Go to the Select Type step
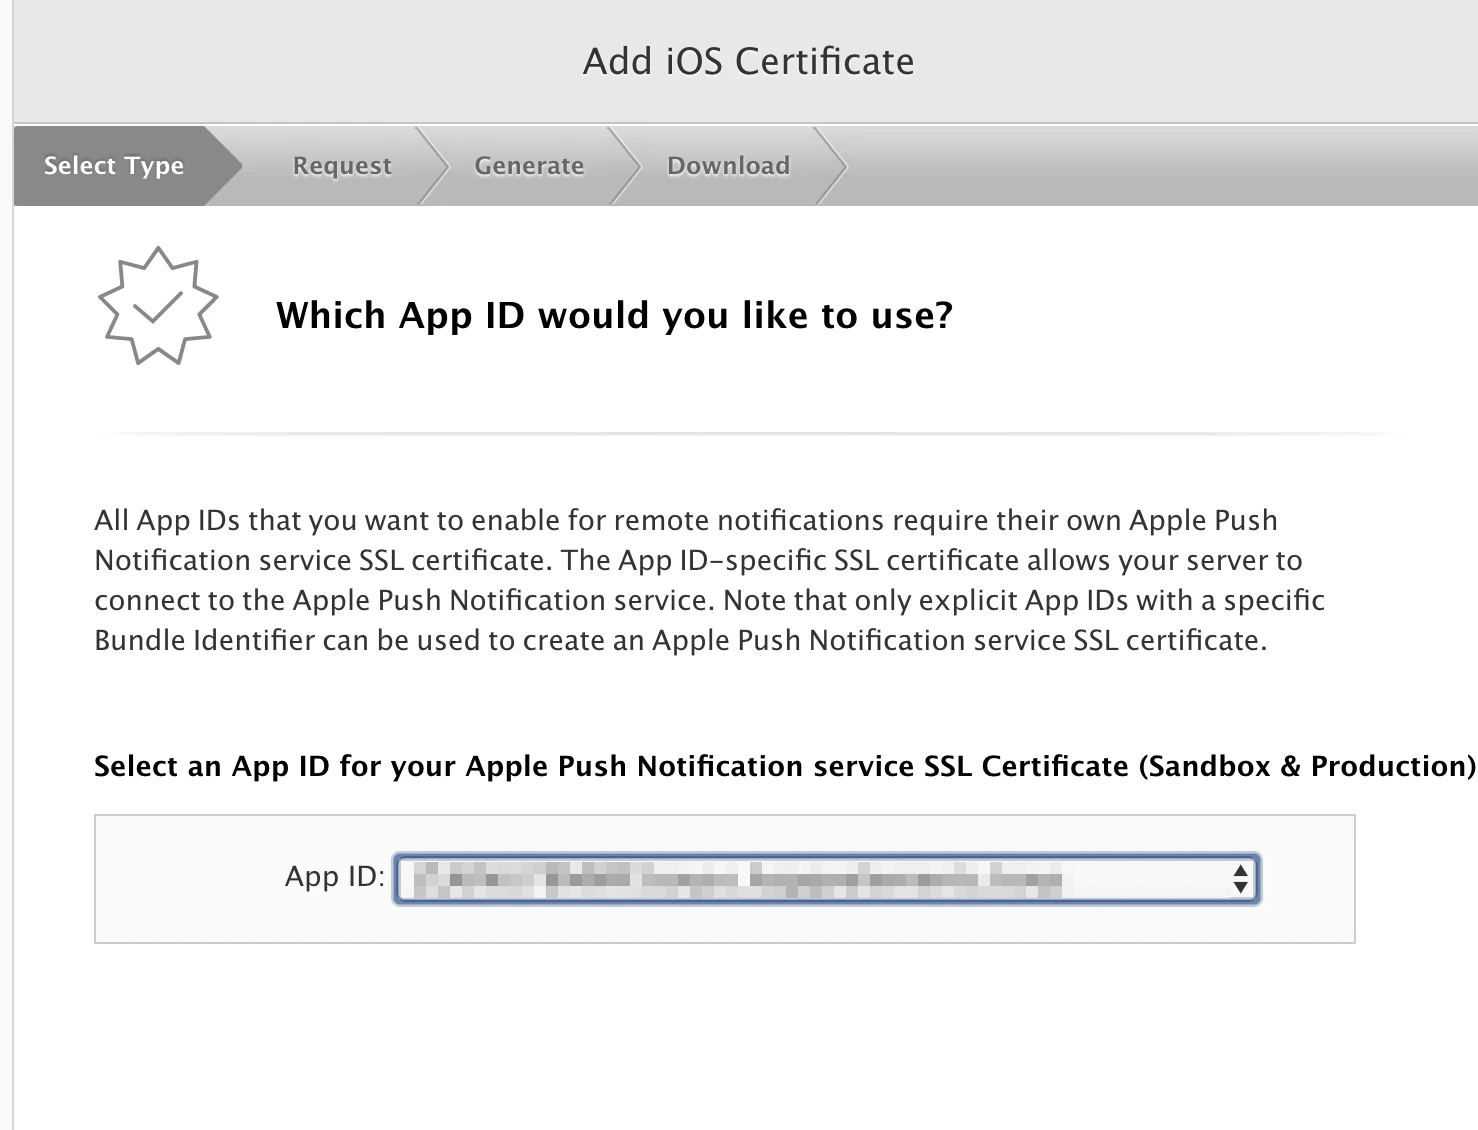The width and height of the screenshot is (1478, 1130). (x=114, y=166)
